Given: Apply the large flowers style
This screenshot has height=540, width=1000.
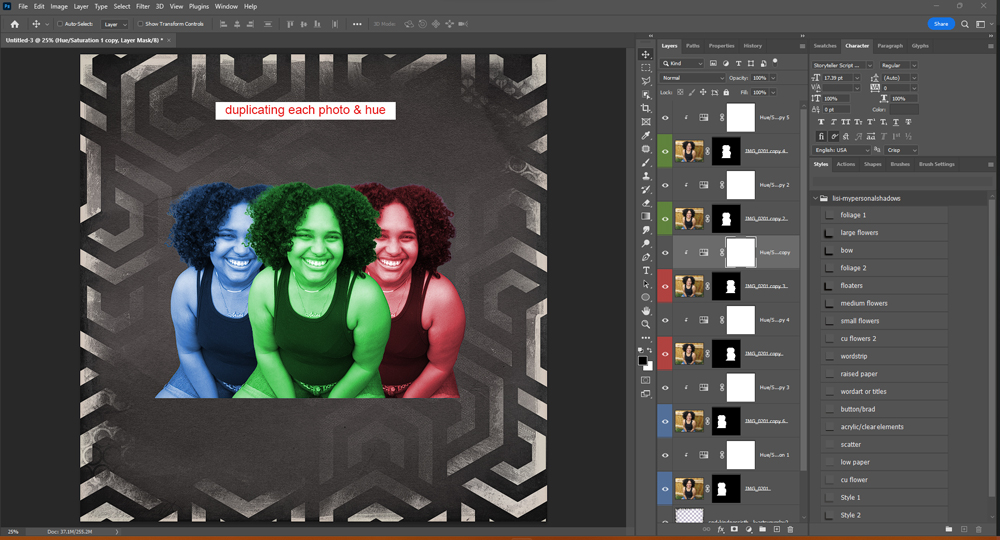Looking at the screenshot, I should pyautogui.click(x=883, y=233).
